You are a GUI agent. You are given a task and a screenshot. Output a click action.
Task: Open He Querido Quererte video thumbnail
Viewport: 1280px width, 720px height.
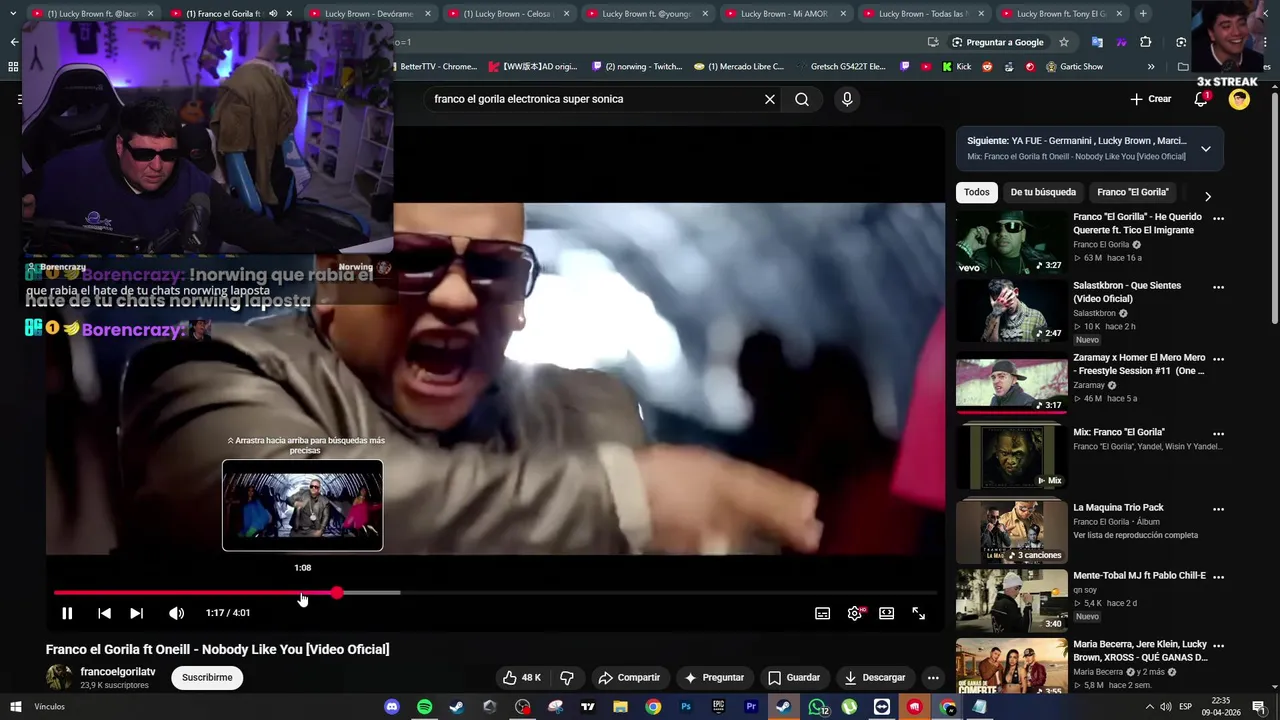[x=1011, y=242]
